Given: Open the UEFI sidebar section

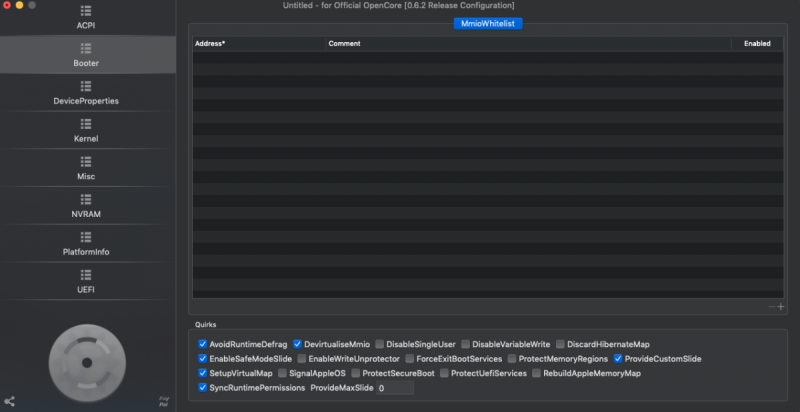Looking at the screenshot, I should point(86,281).
